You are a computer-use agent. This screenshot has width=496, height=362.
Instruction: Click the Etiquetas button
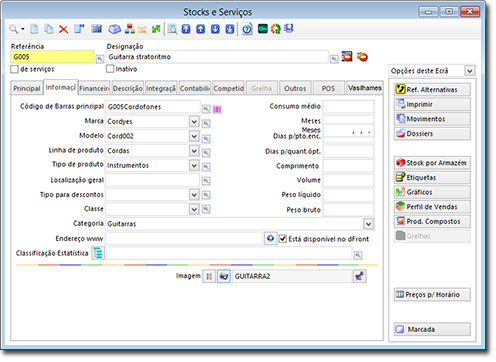[x=432, y=178]
